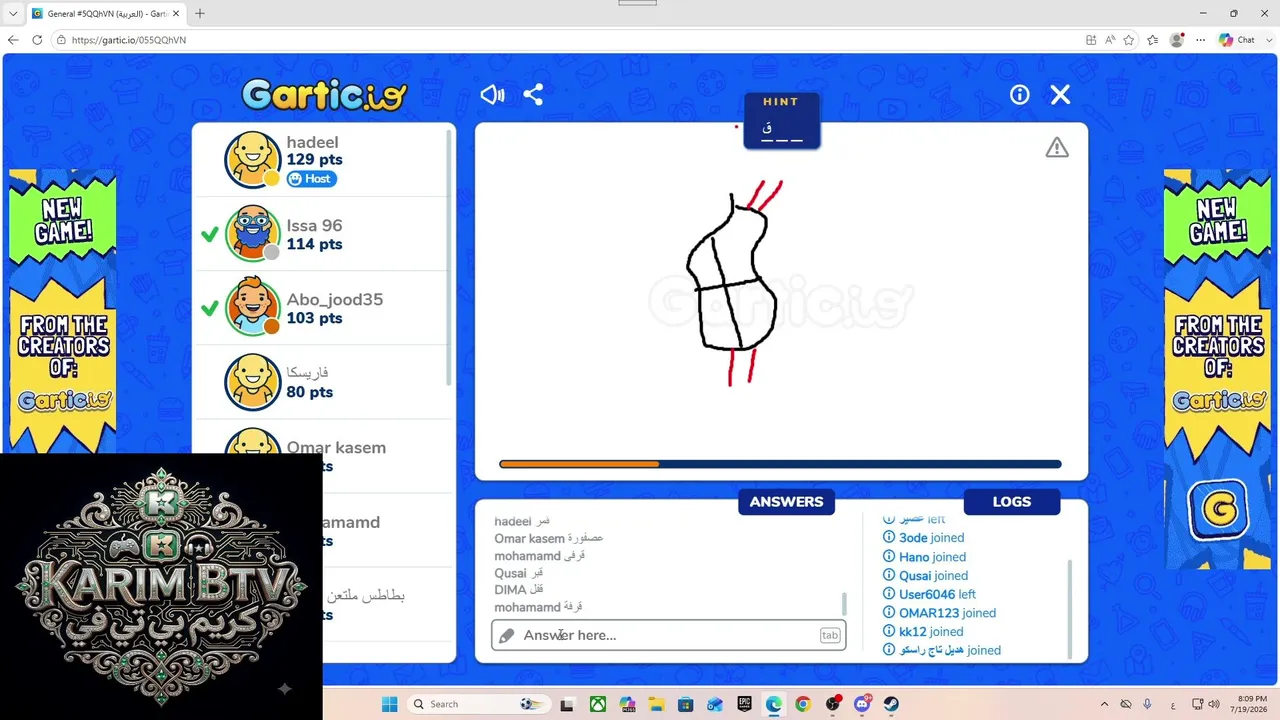
Task: Open the browser read aloud icon
Action: coord(1110,40)
